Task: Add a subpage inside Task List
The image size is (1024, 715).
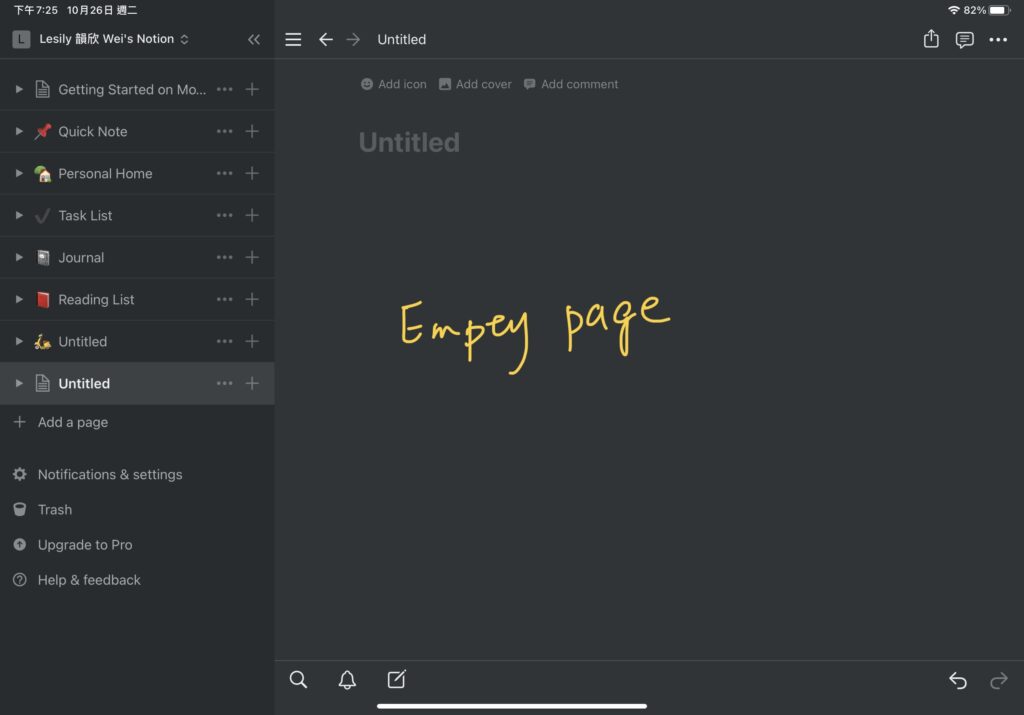Action: pyautogui.click(x=252, y=215)
